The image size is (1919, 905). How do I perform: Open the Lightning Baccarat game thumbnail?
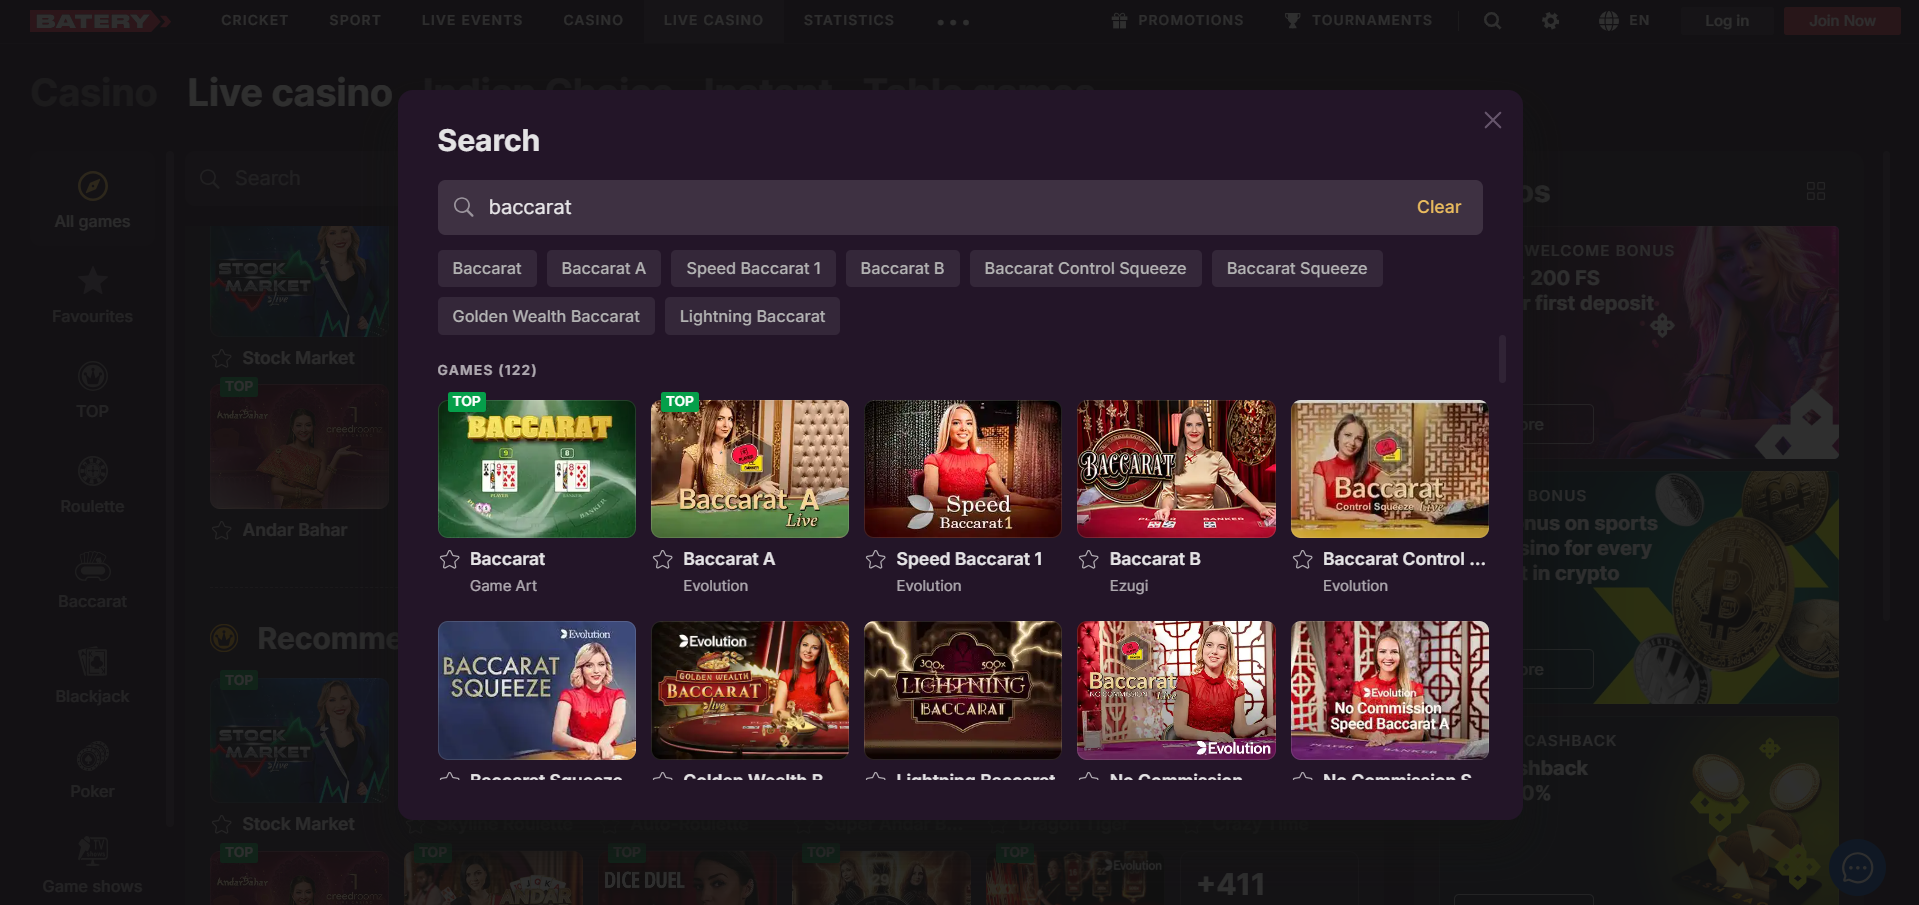click(x=963, y=690)
